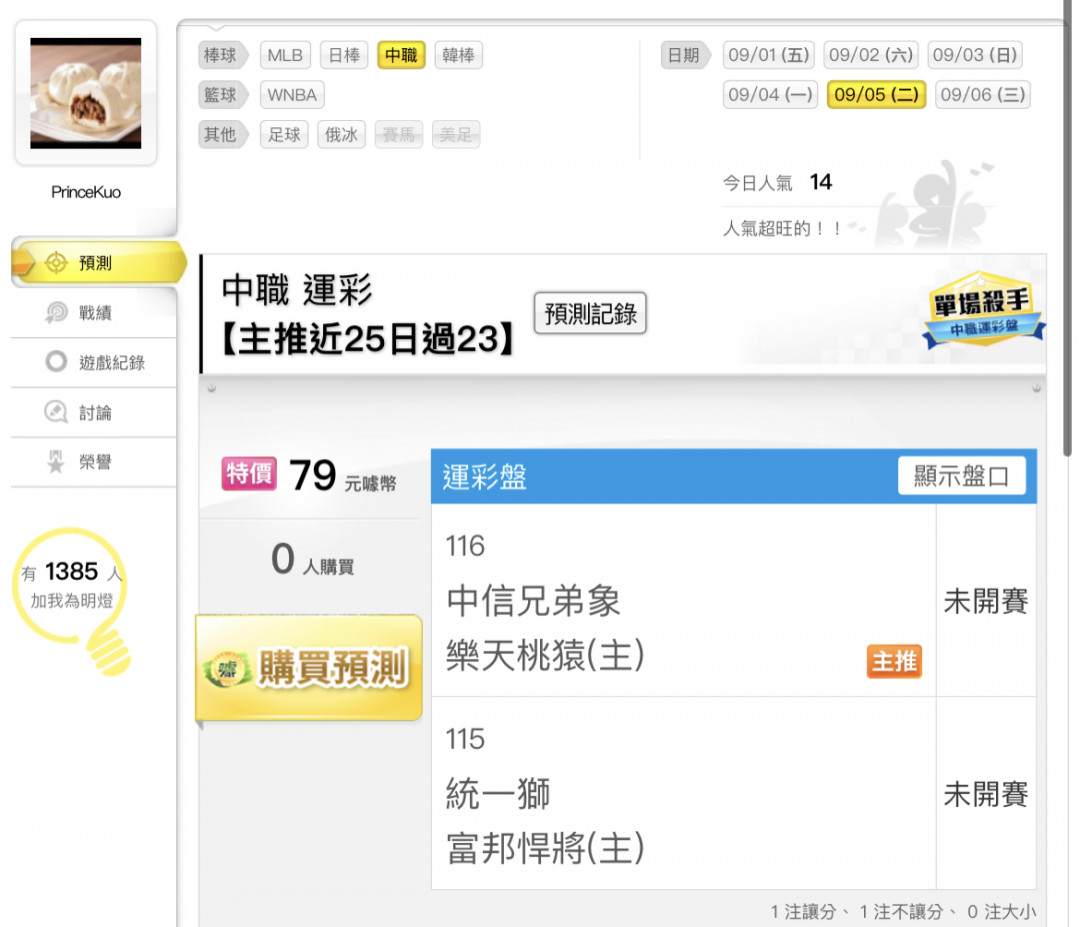Viewport: 1080px width, 927px height.
Task: Click the 遊戲紀錄 circle icon
Action: (x=56, y=362)
